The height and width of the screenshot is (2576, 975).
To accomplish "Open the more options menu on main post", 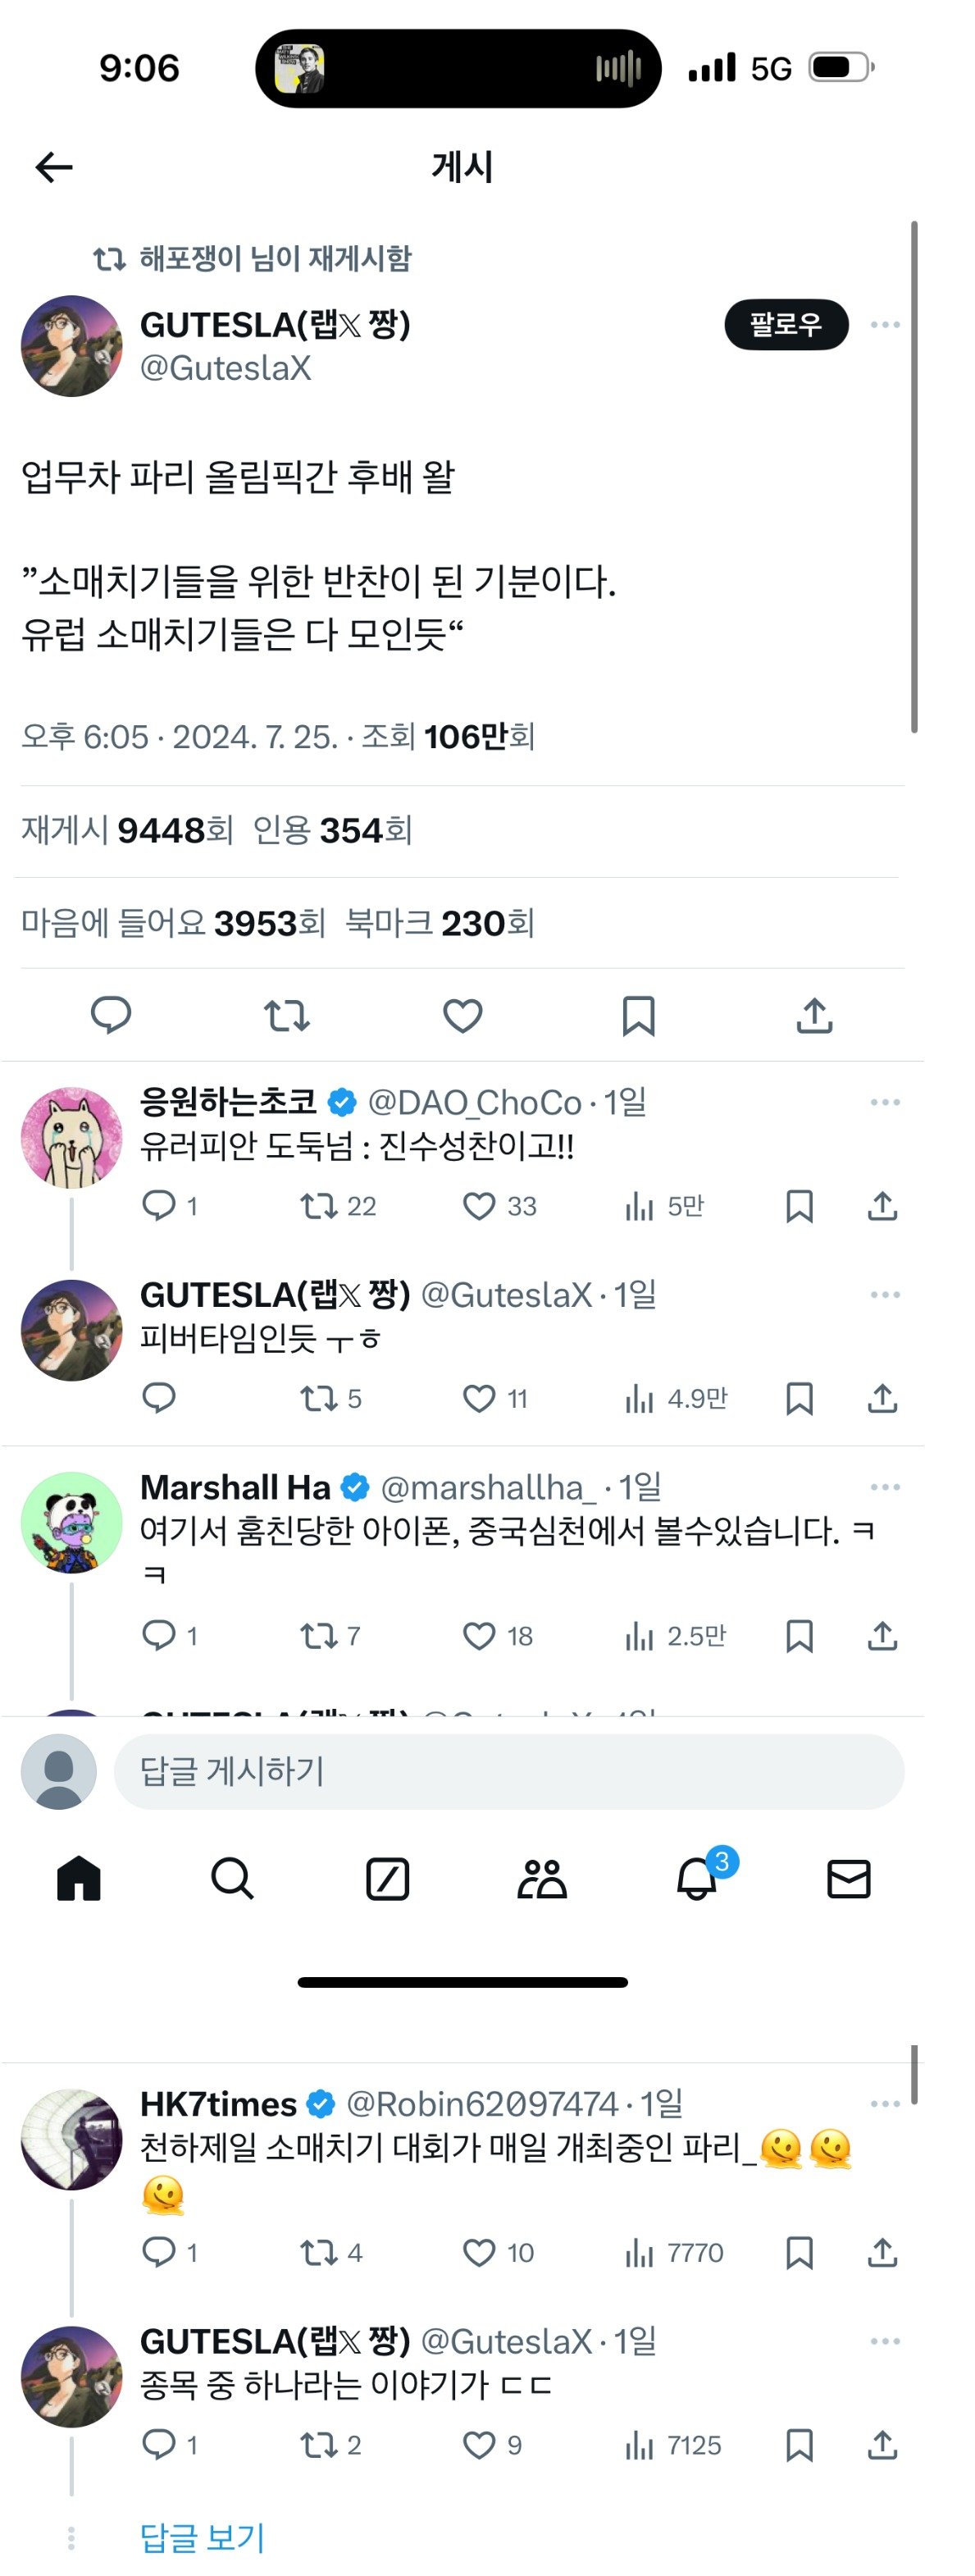I will 885,325.
